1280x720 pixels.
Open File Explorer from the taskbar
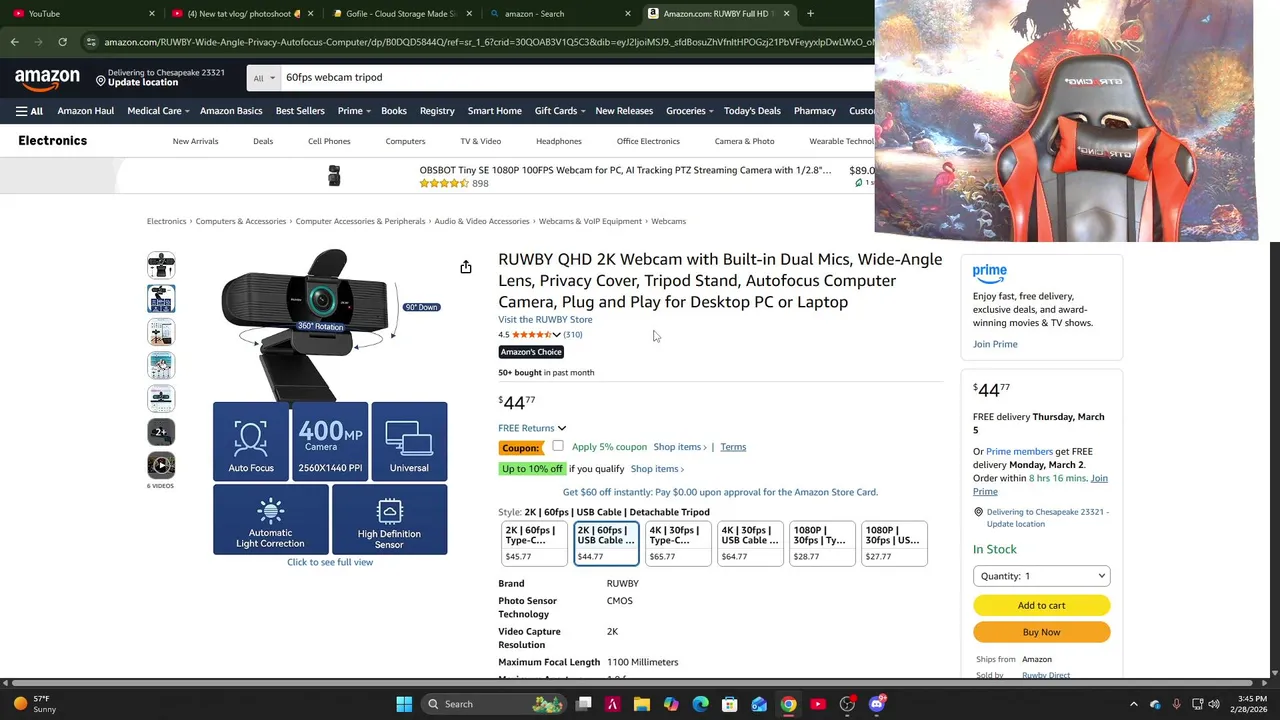click(x=642, y=704)
